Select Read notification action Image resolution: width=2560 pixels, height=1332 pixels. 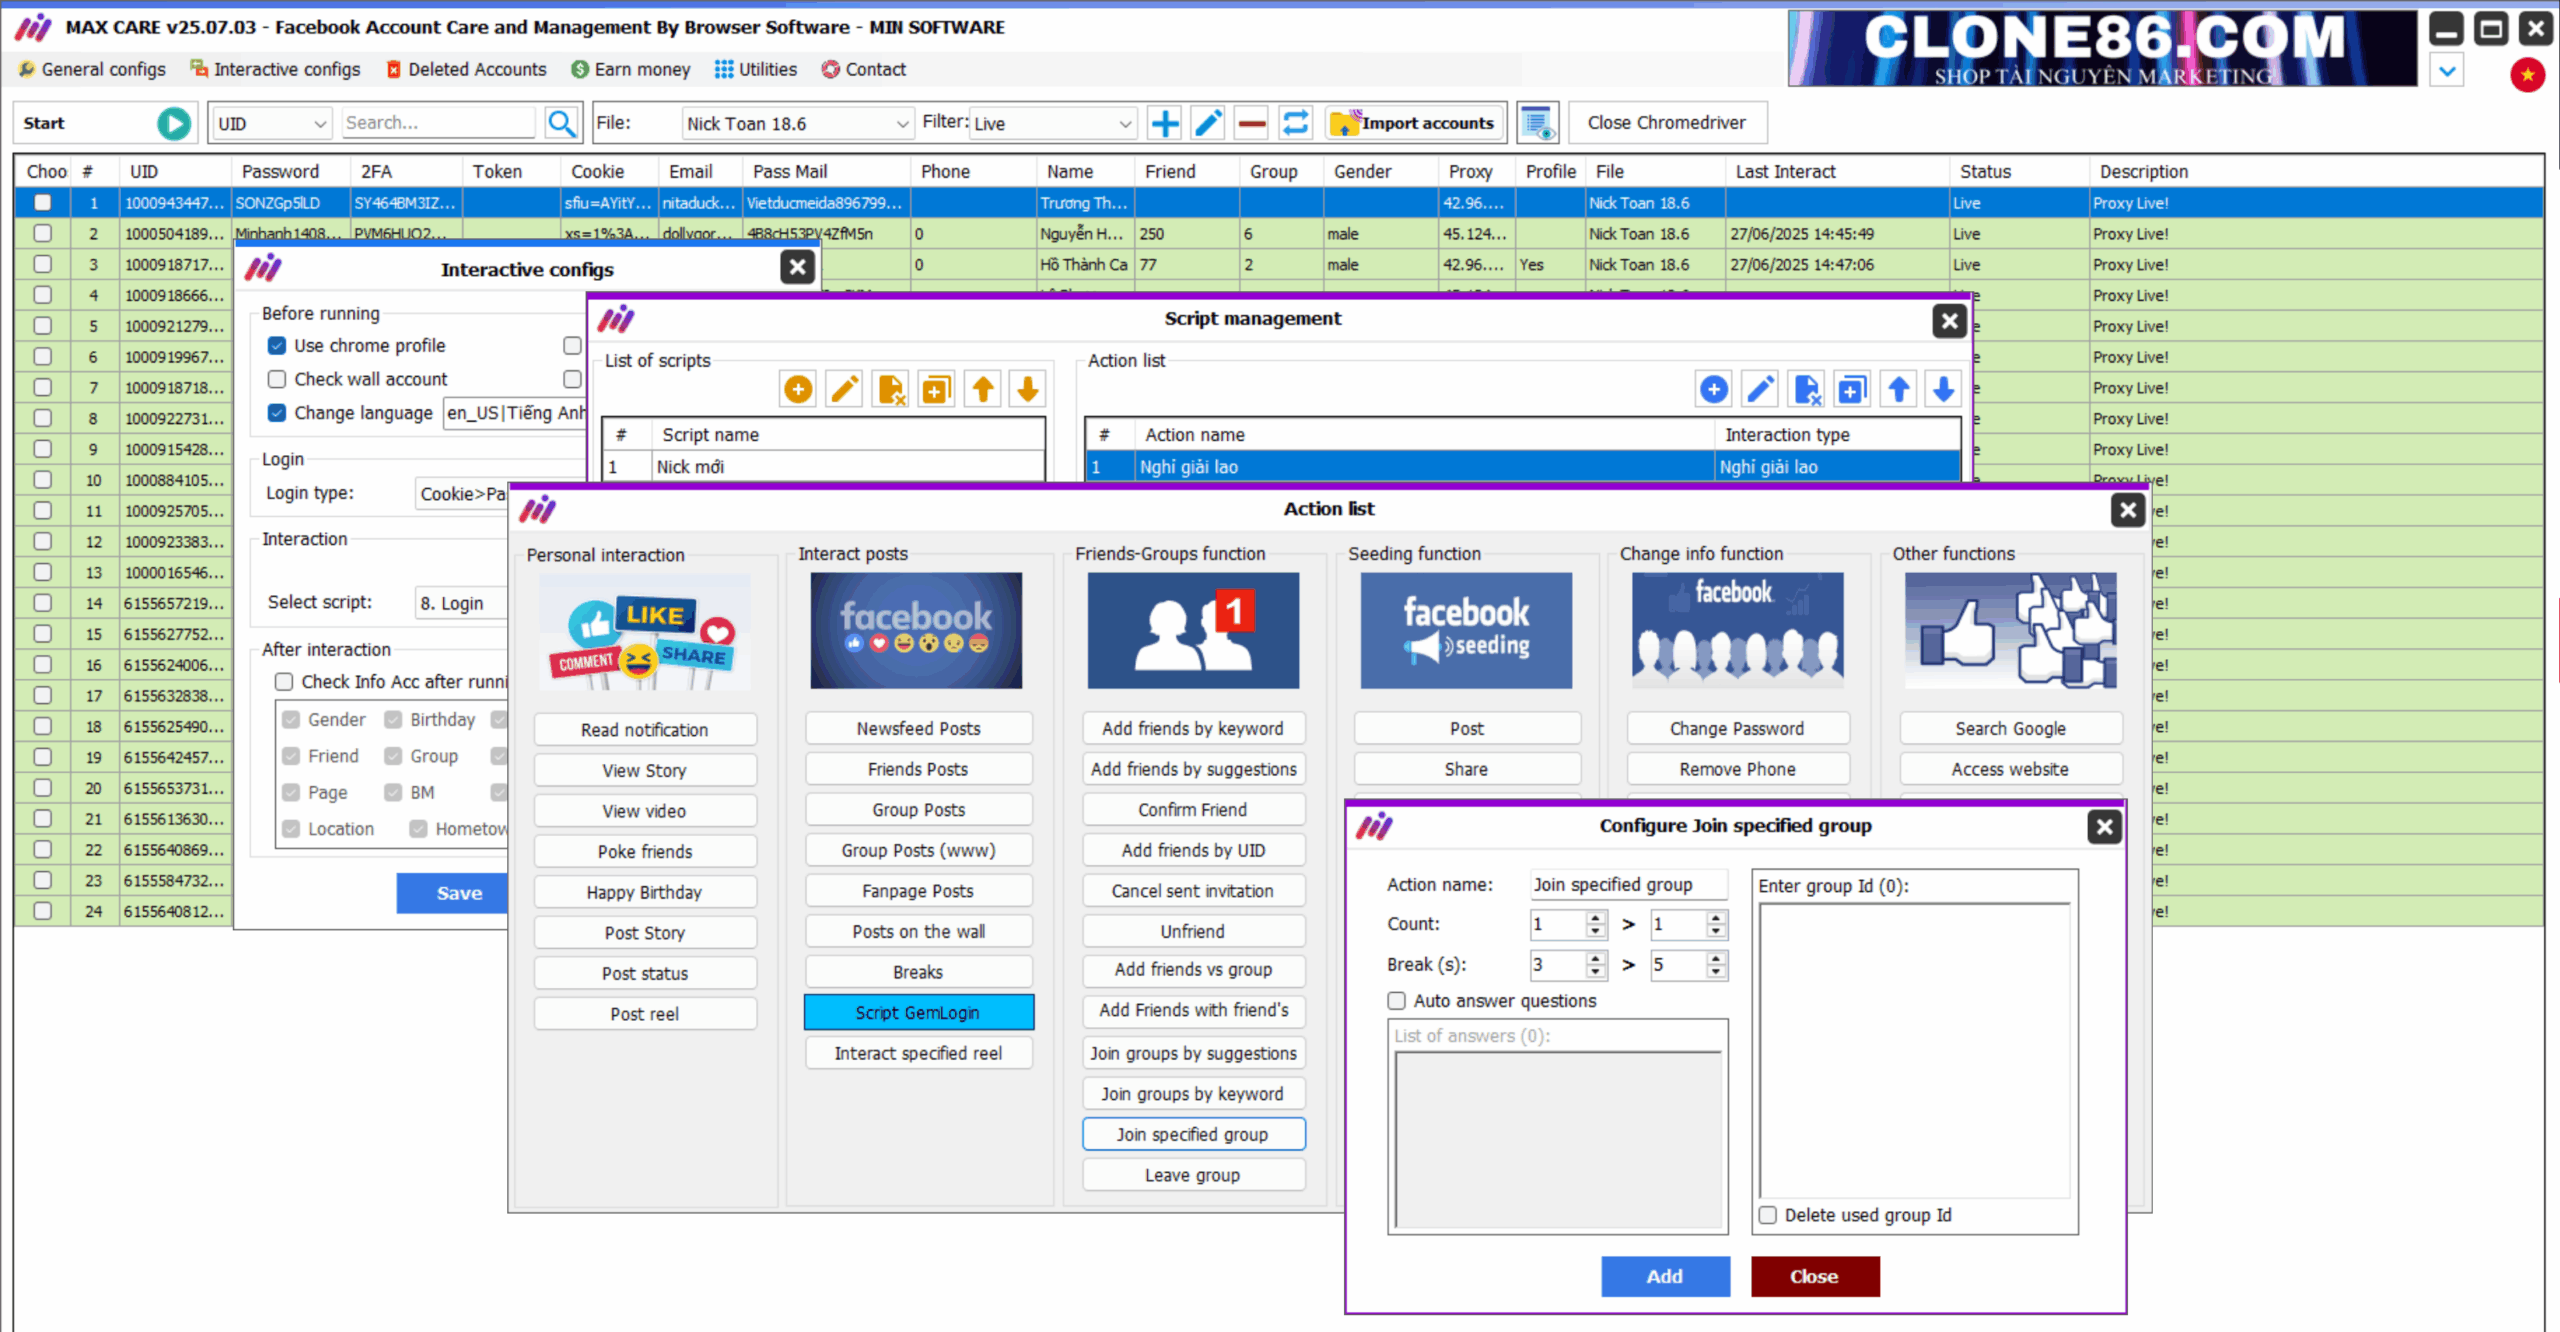[x=645, y=730]
